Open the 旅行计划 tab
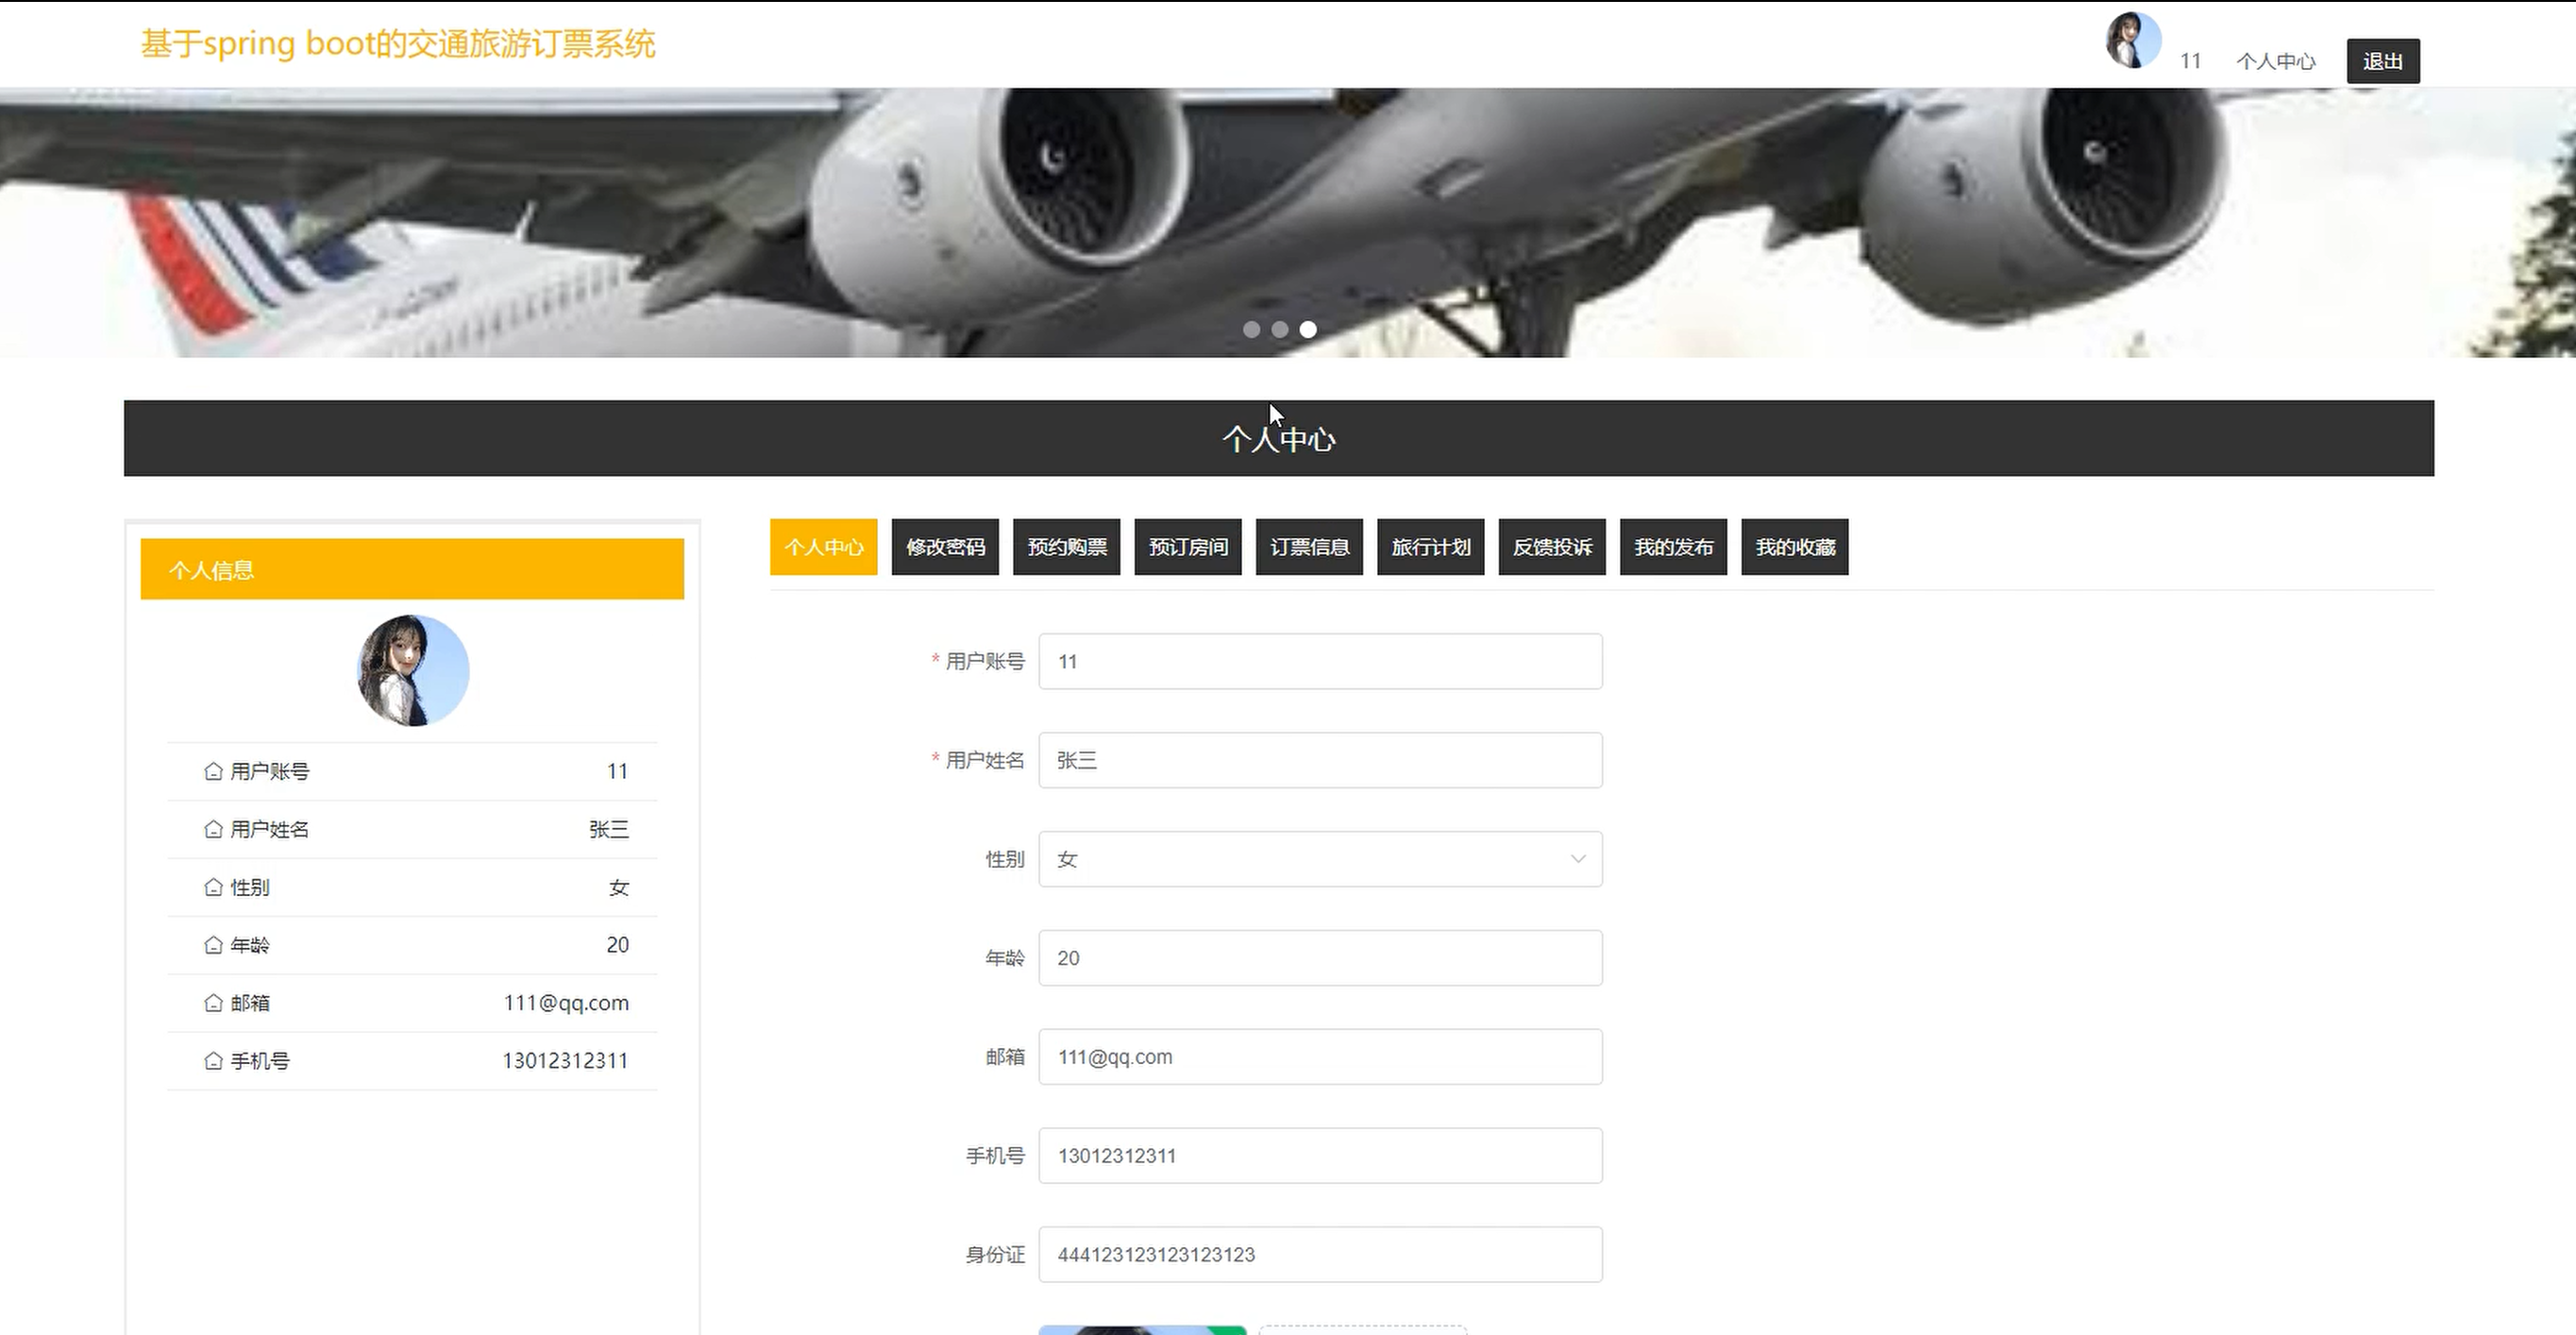The width and height of the screenshot is (2576, 1335). [1431, 547]
